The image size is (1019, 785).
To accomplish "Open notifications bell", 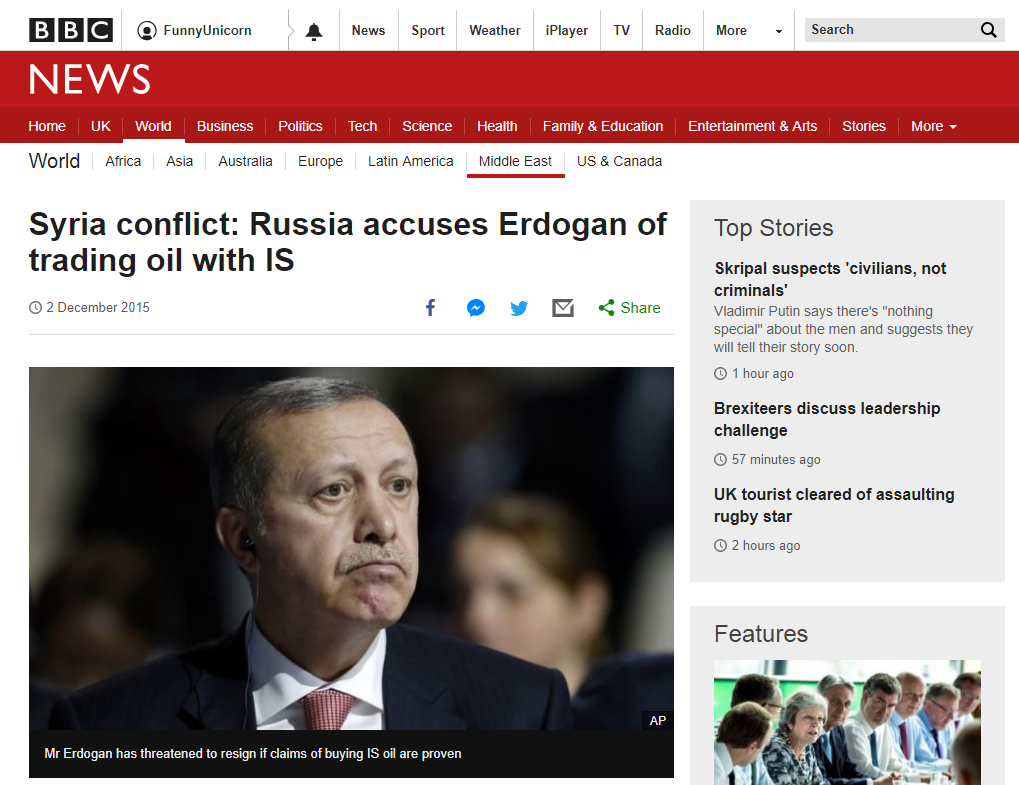I will pyautogui.click(x=314, y=31).
